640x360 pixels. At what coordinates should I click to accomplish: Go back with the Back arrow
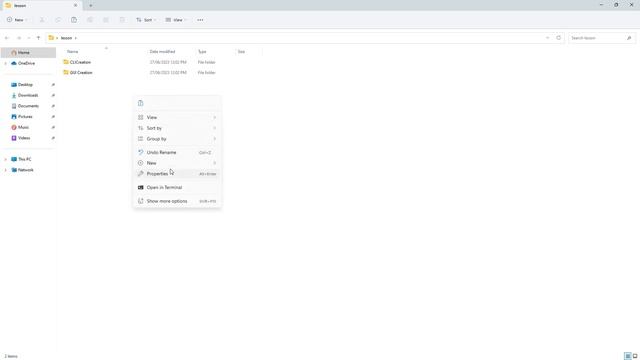tap(7, 38)
